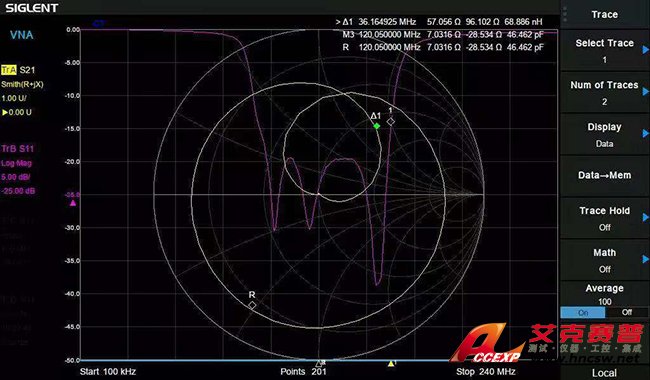
Task: Click the Average 100 value field
Action: pyautogui.click(x=604, y=302)
